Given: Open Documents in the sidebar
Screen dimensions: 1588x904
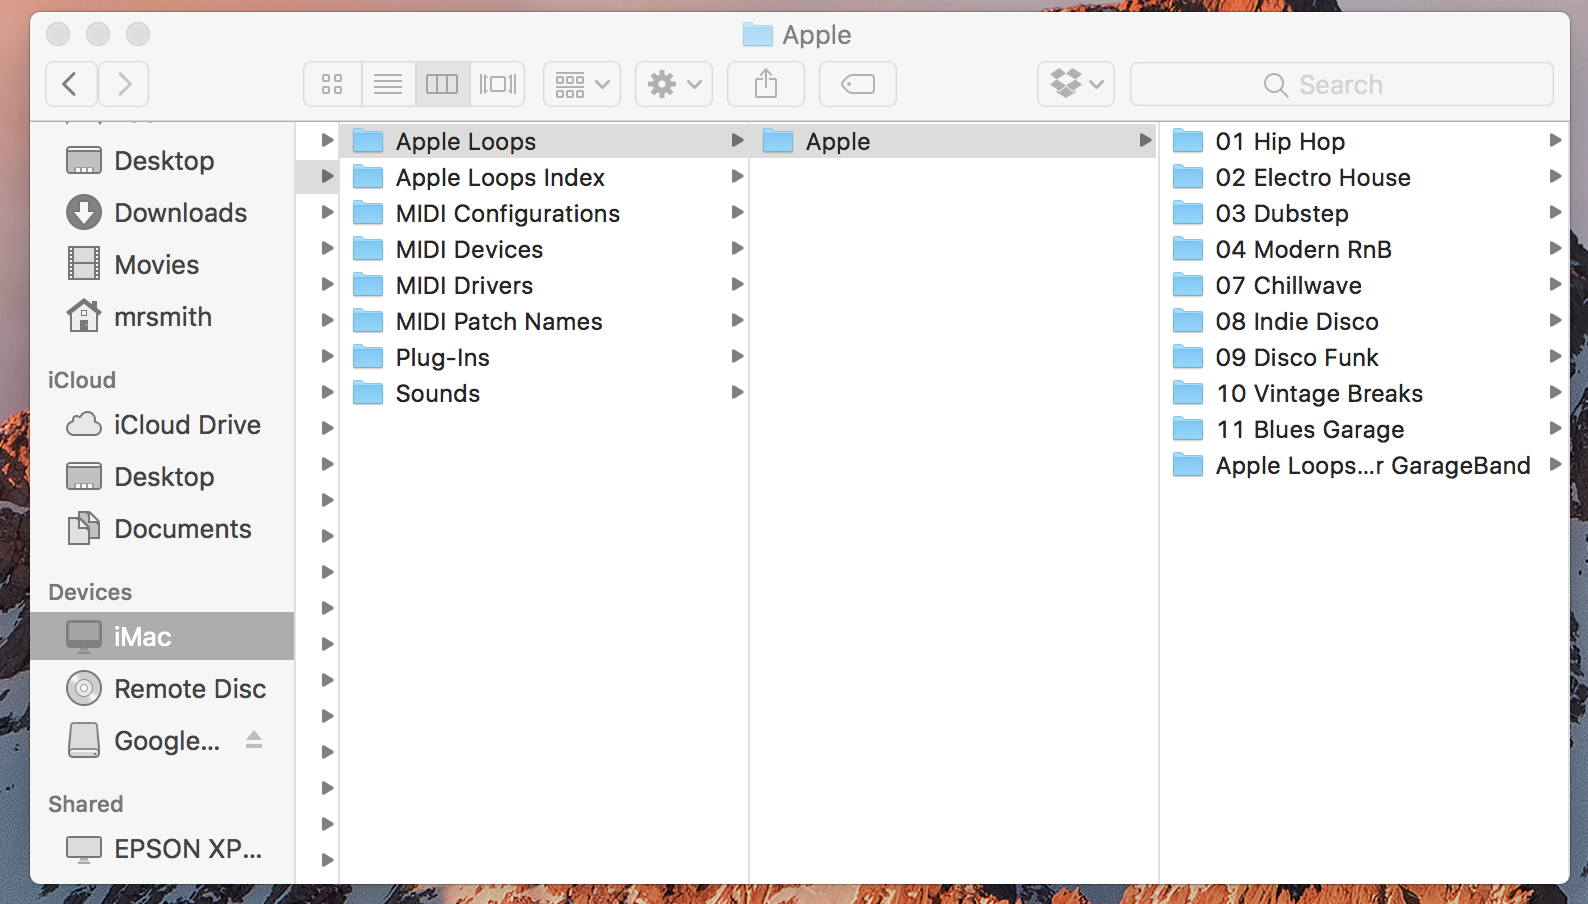Looking at the screenshot, I should (x=162, y=529).
